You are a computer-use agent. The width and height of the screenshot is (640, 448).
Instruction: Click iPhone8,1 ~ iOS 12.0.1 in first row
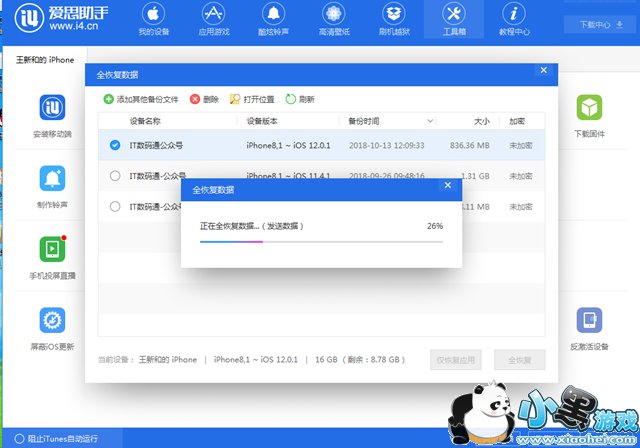[288, 145]
